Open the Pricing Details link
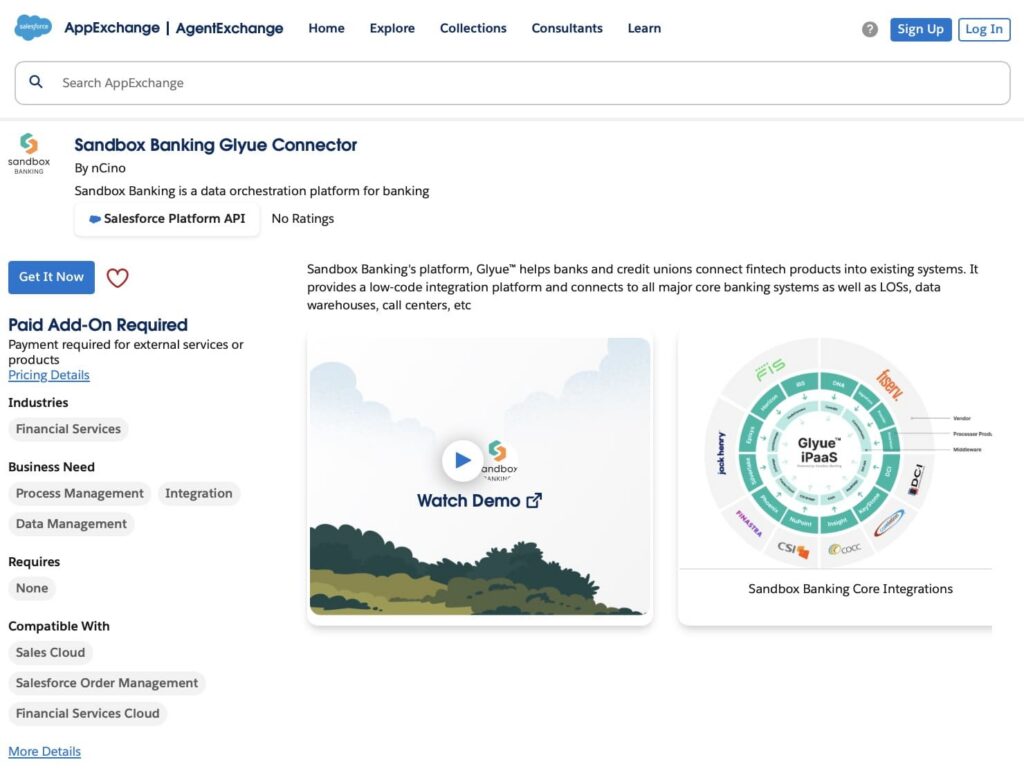The image size is (1024, 771). tap(49, 375)
